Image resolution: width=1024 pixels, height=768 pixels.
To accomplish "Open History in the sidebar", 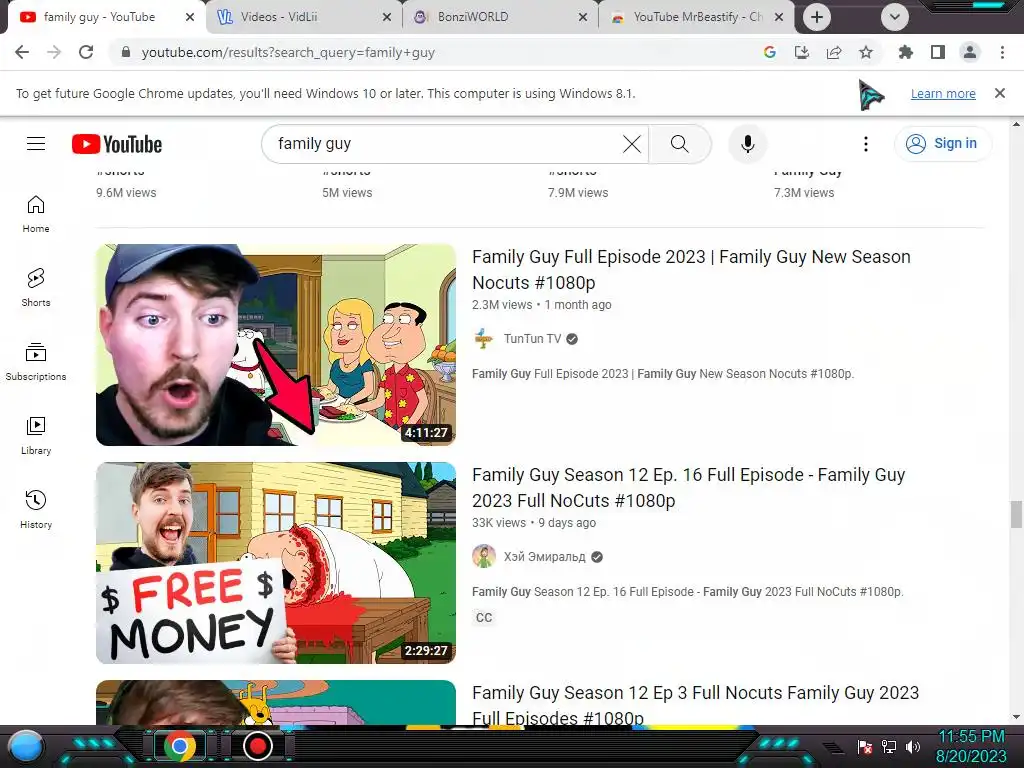I will click(x=36, y=509).
